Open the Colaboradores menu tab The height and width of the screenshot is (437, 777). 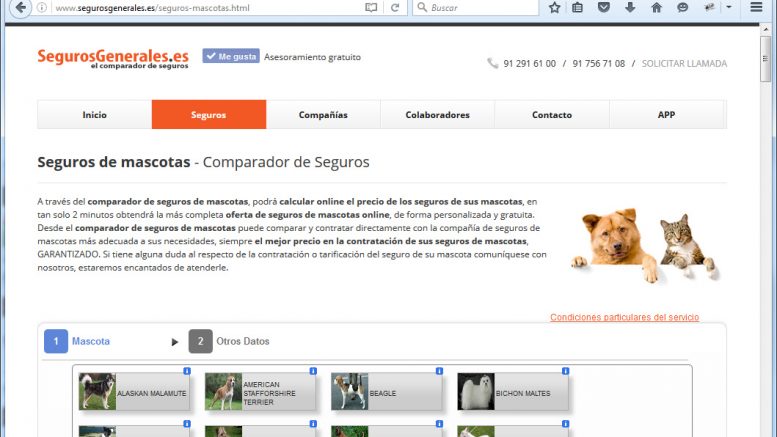438,114
